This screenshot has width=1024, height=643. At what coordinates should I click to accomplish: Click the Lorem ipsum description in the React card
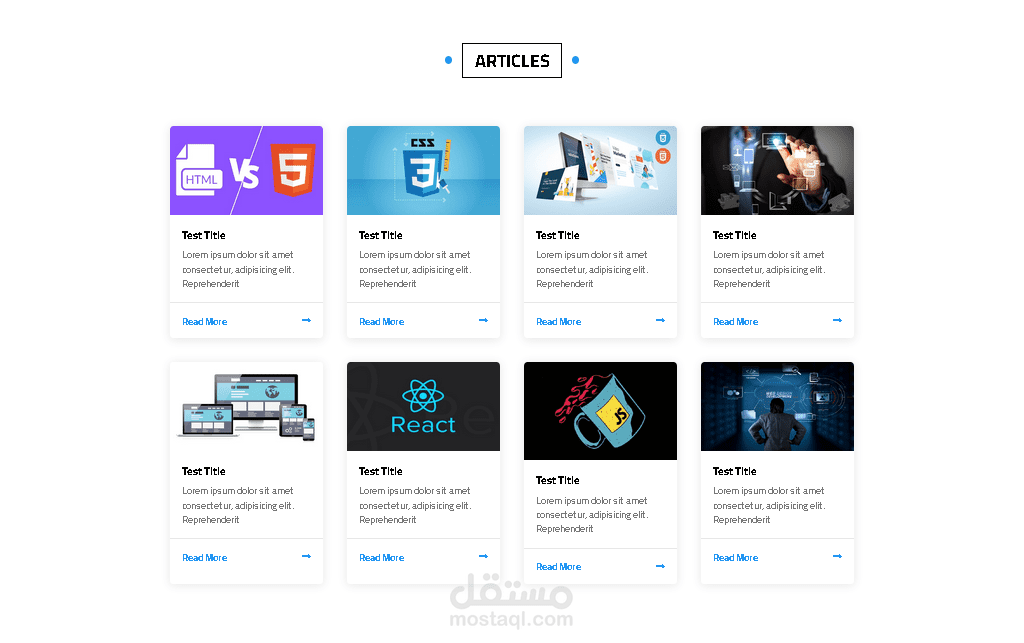[415, 505]
